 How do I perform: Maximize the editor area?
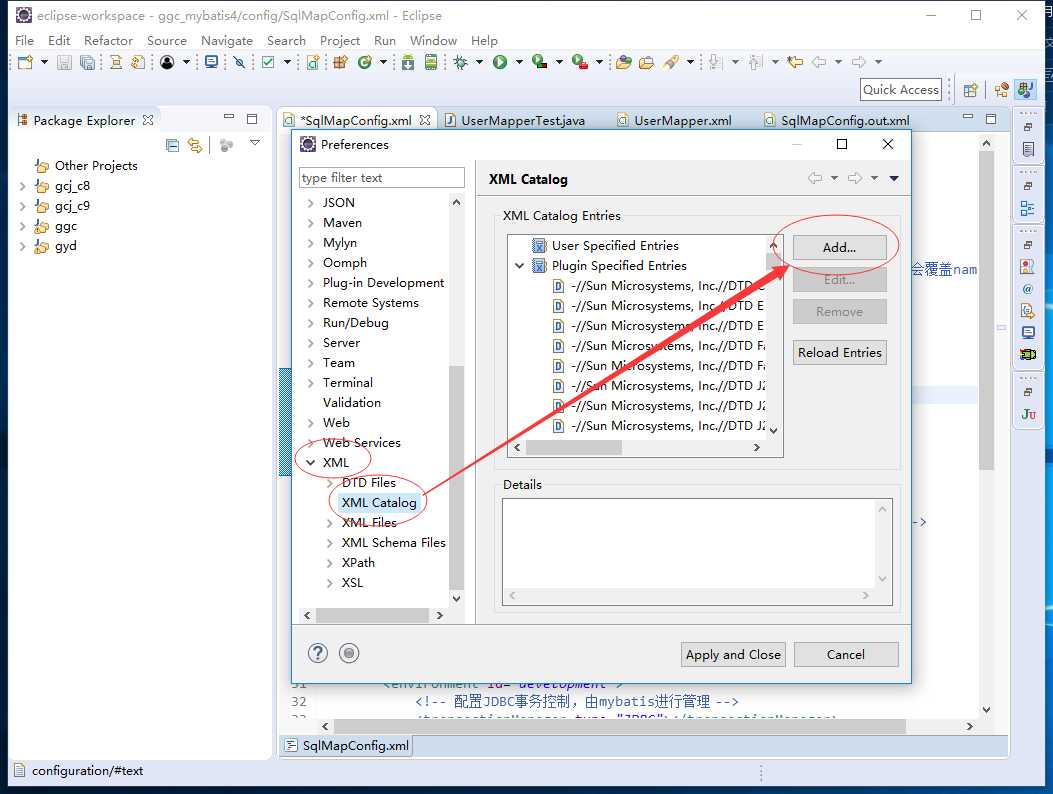pyautogui.click(x=991, y=119)
